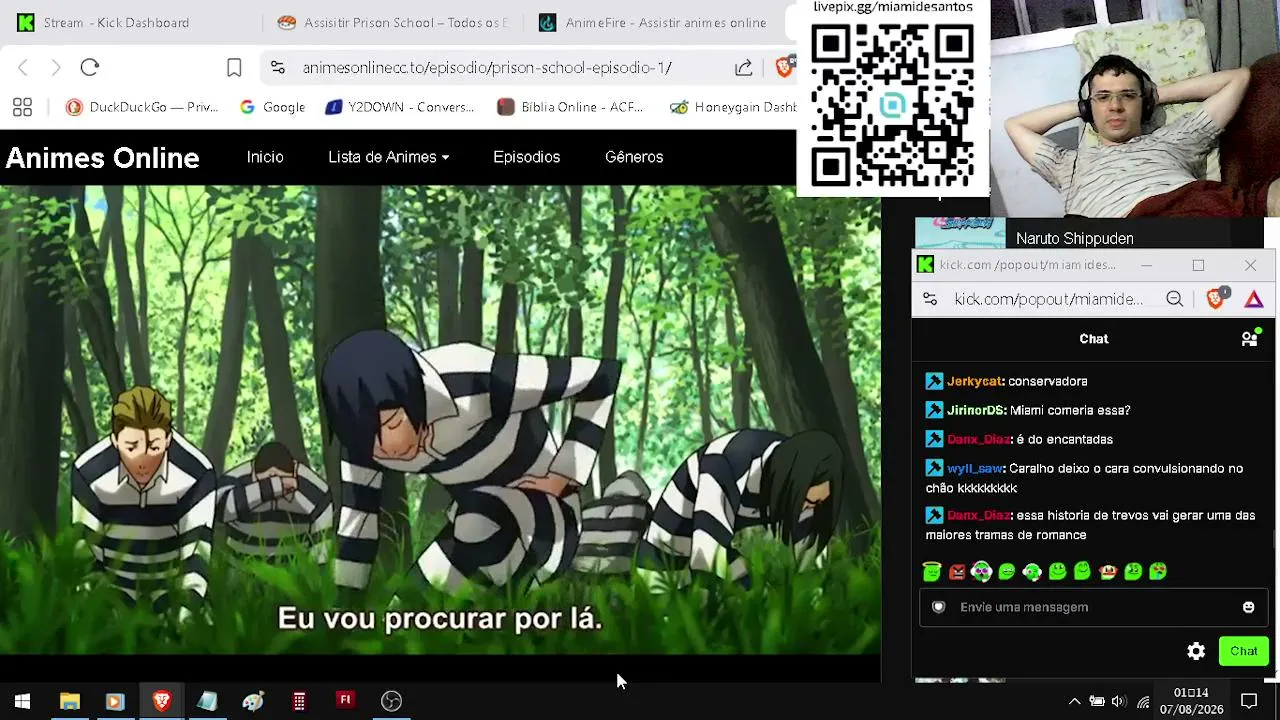This screenshot has height=720, width=1280.
Task: Open the Windows Start menu
Action: point(22,701)
